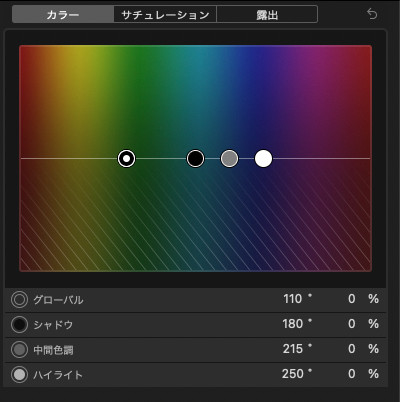The height and width of the screenshot is (402, 400).
Task: Click the グローバル percentage value 0
Action: pyautogui.click(x=352, y=299)
